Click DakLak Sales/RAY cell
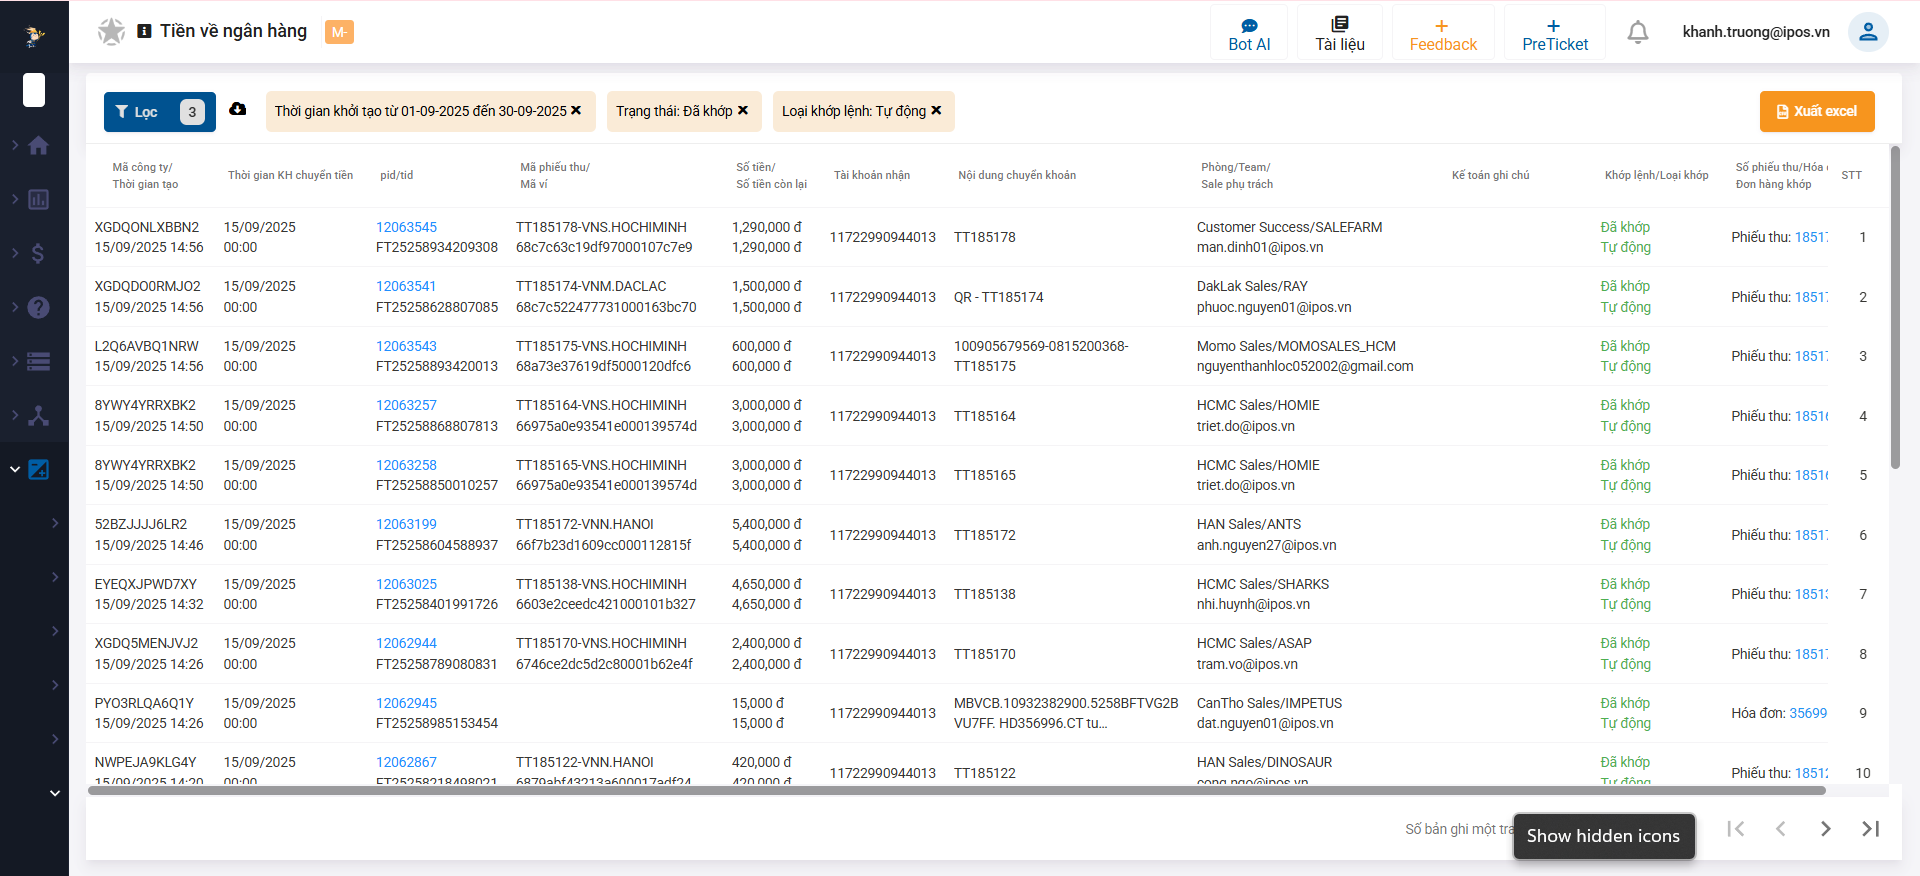Viewport: 1920px width, 876px height. (1252, 287)
